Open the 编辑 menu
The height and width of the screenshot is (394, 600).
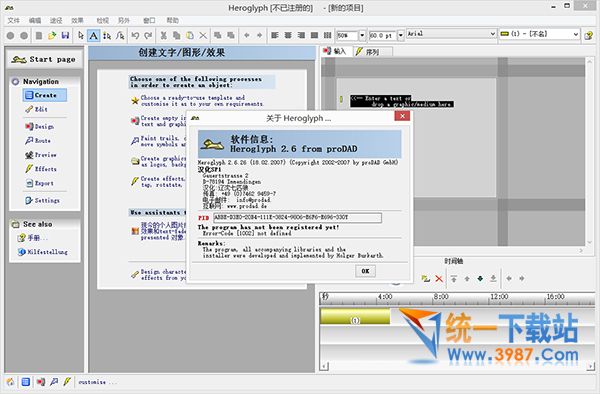click(35, 20)
